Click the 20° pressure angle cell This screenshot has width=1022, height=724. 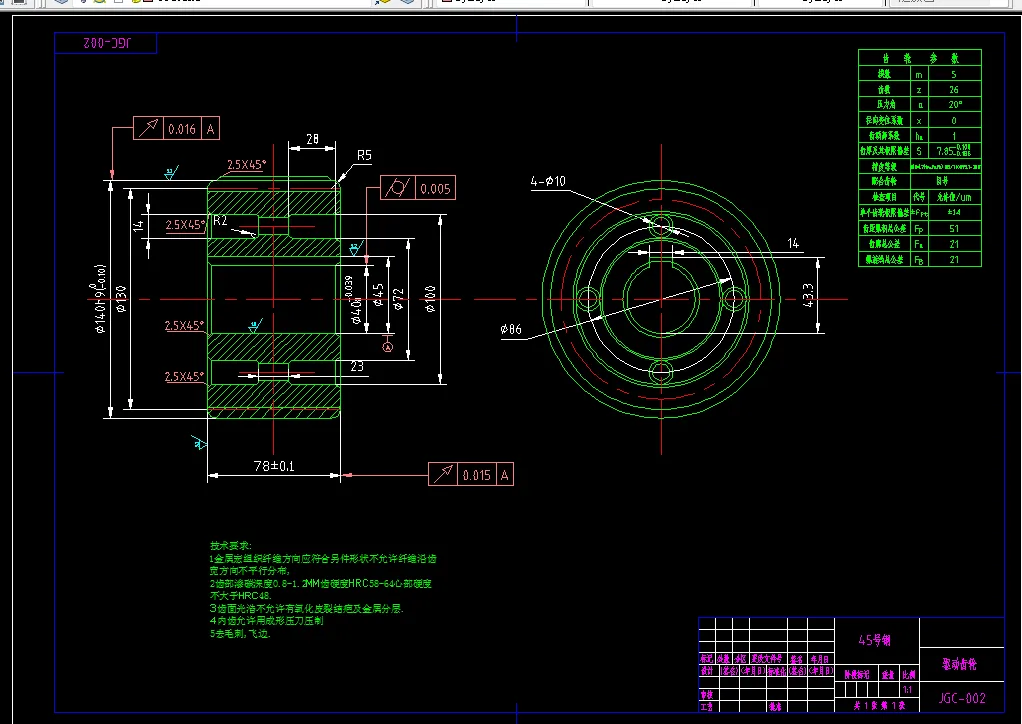(954, 104)
